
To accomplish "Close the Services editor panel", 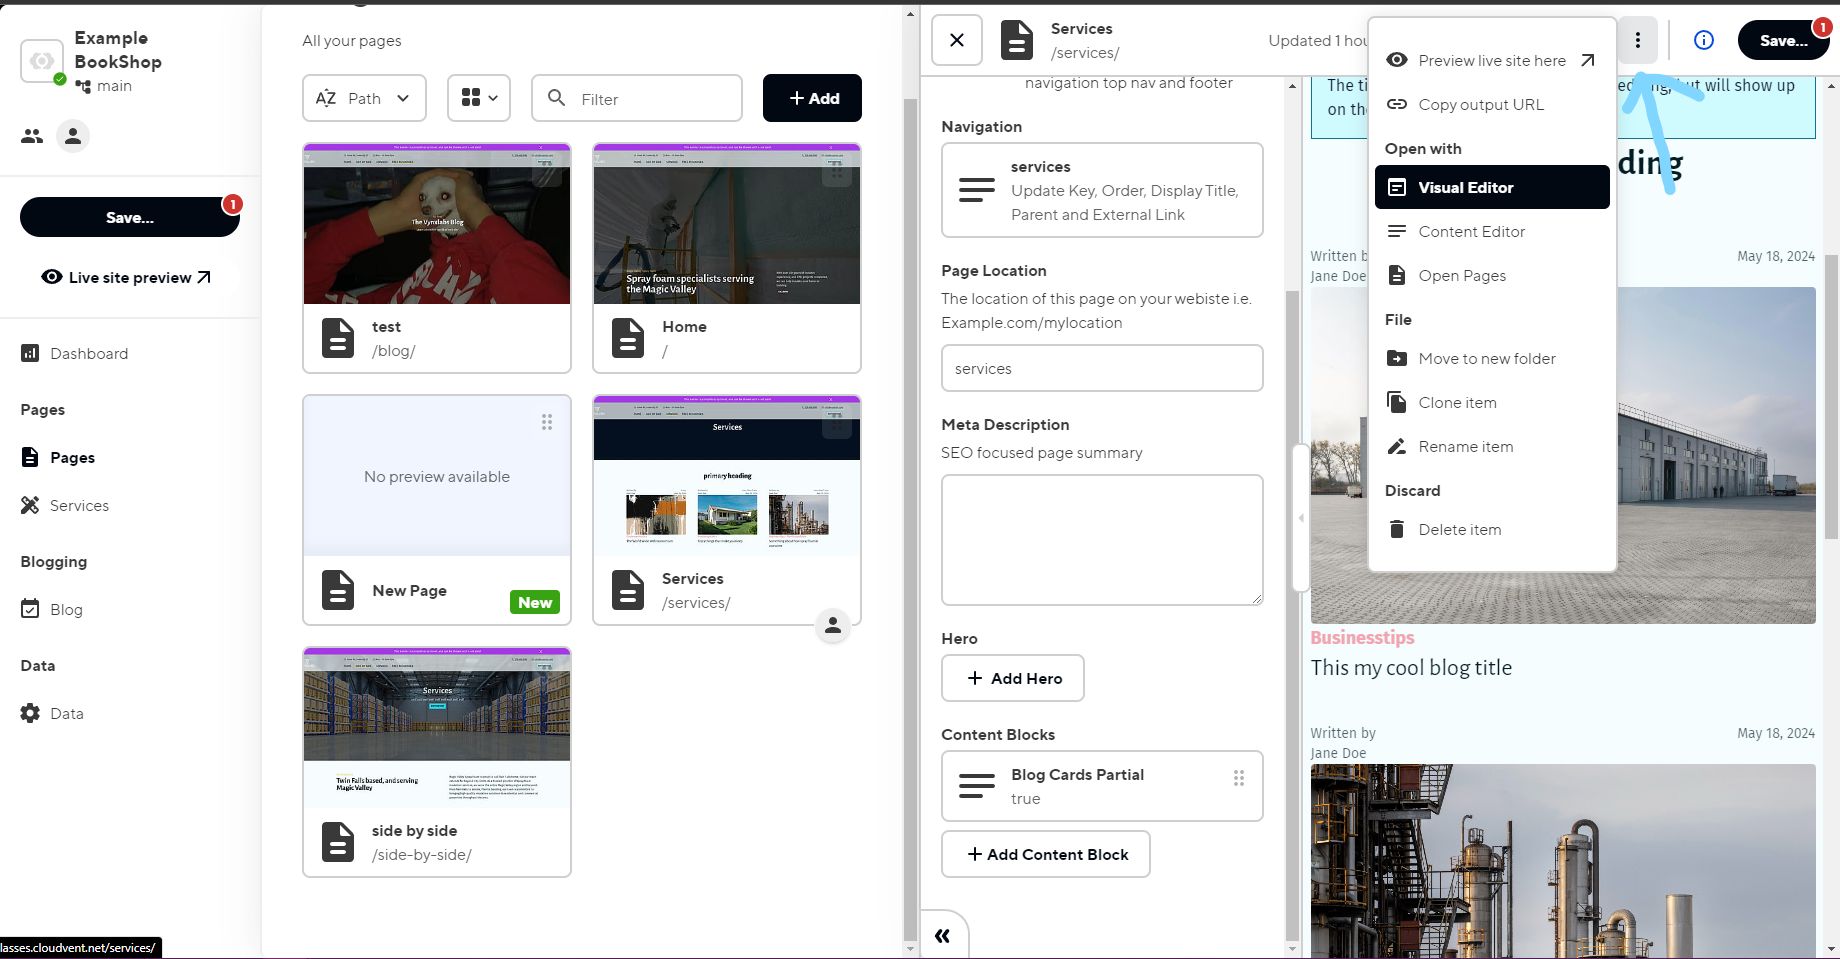I will [x=956, y=41].
